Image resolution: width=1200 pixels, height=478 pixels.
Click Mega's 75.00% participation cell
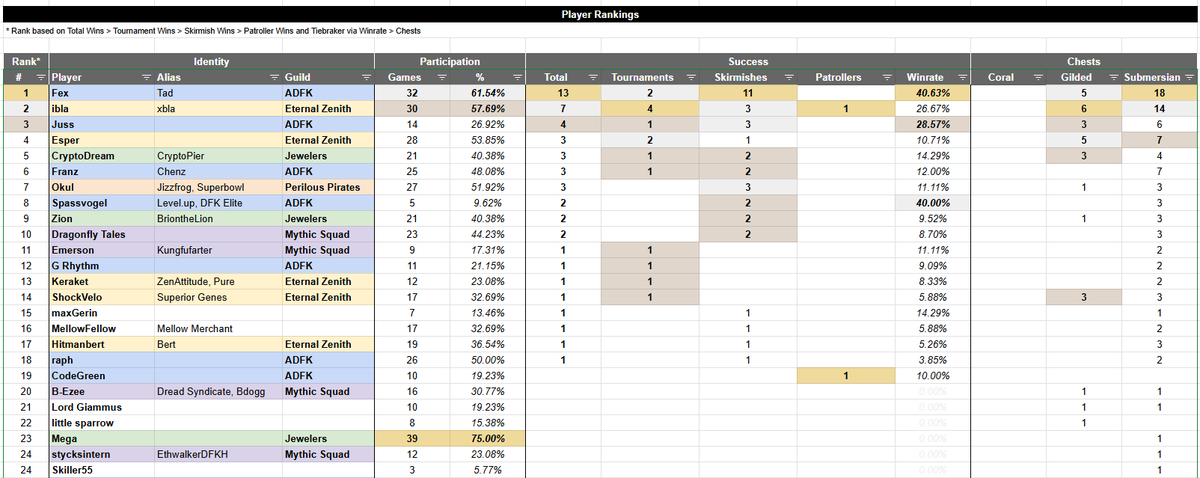487,438
